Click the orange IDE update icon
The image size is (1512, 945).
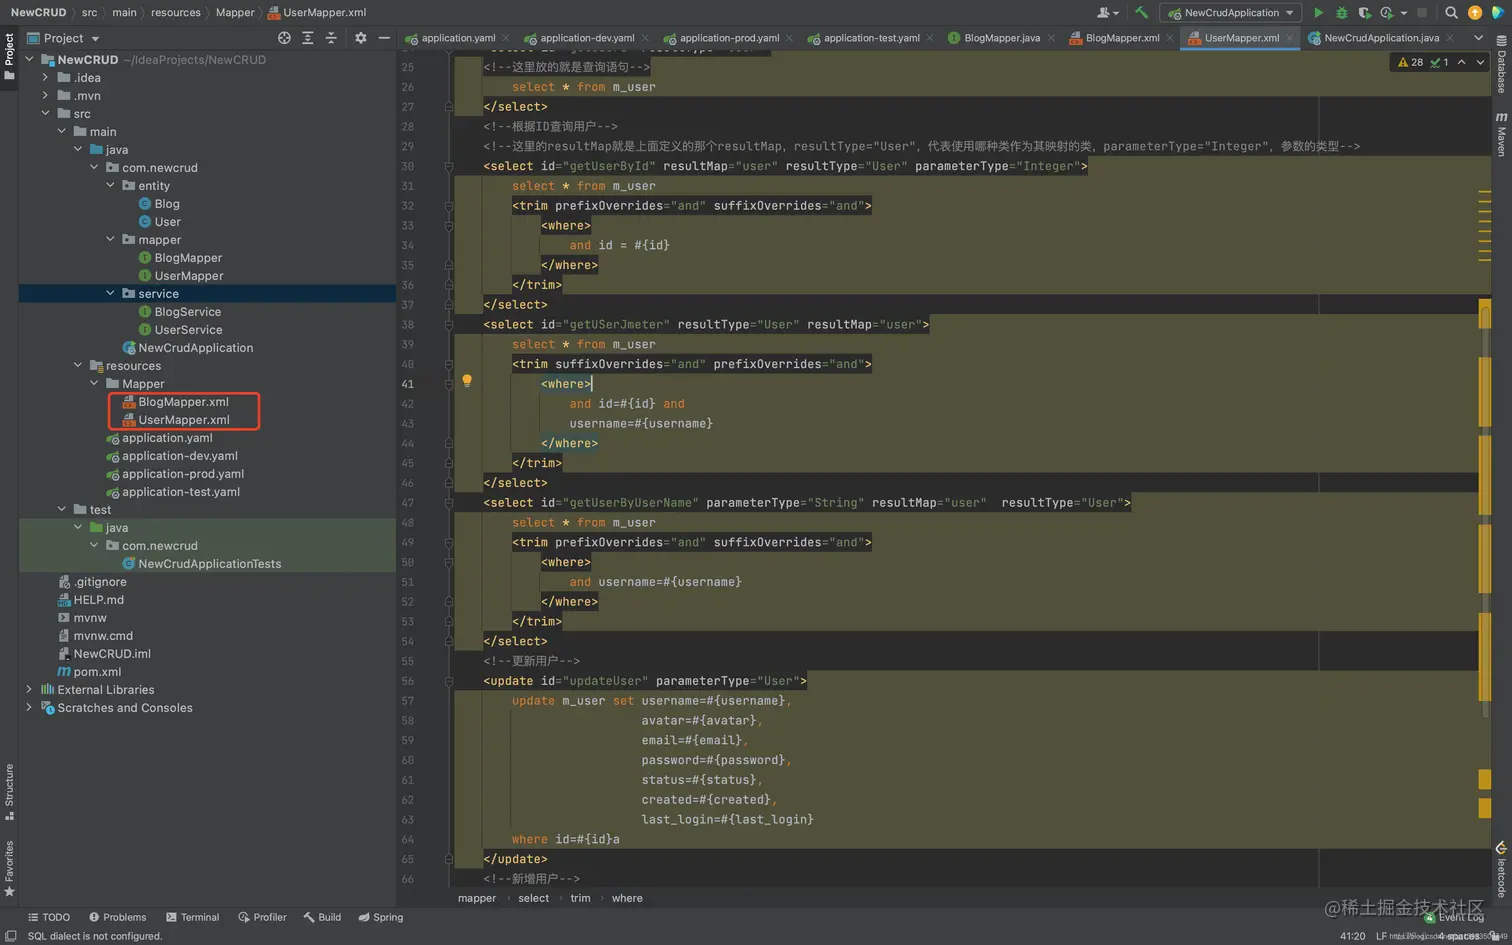click(1475, 13)
